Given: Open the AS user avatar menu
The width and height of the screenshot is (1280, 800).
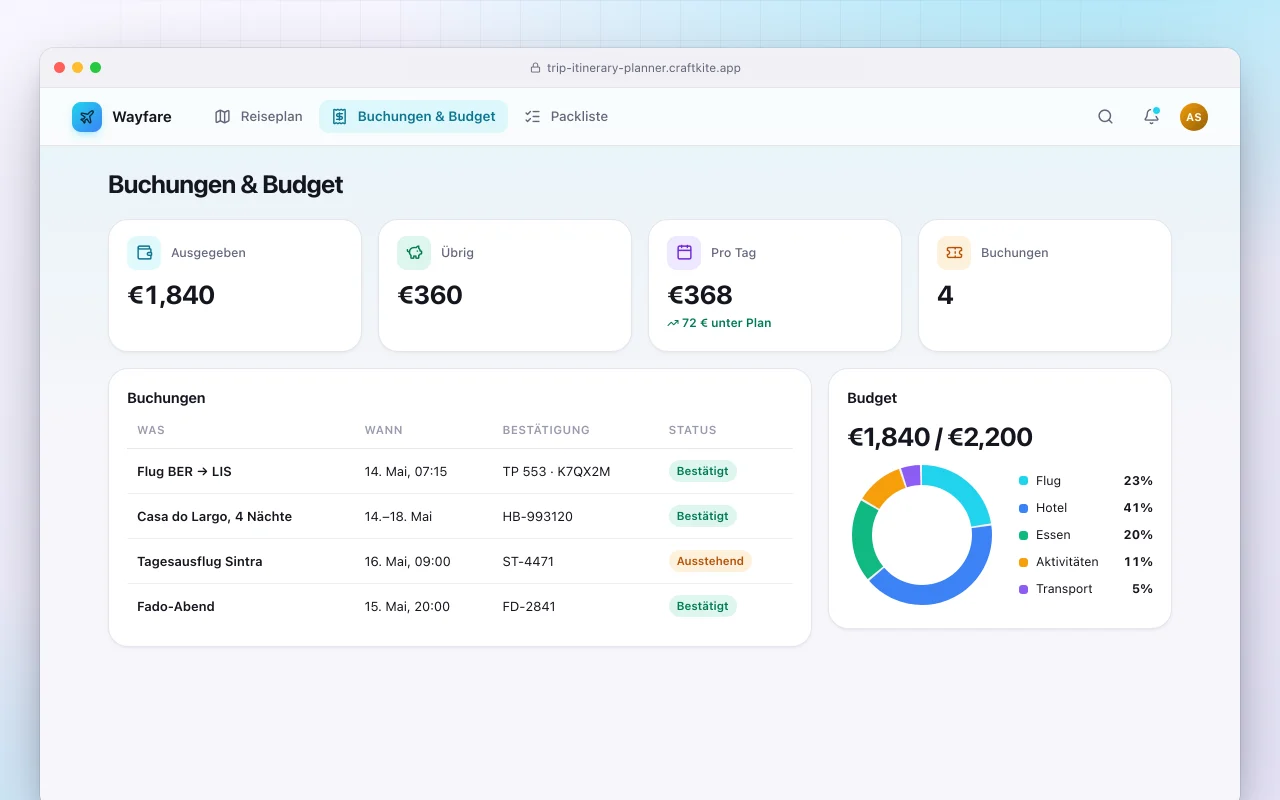Looking at the screenshot, I should 1194,117.
